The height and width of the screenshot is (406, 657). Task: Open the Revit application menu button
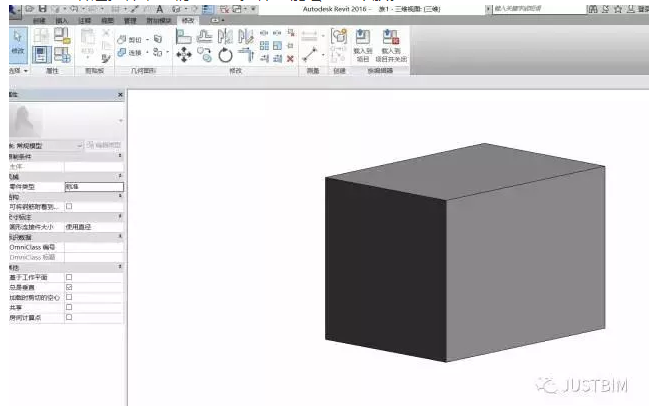[x=15, y=10]
